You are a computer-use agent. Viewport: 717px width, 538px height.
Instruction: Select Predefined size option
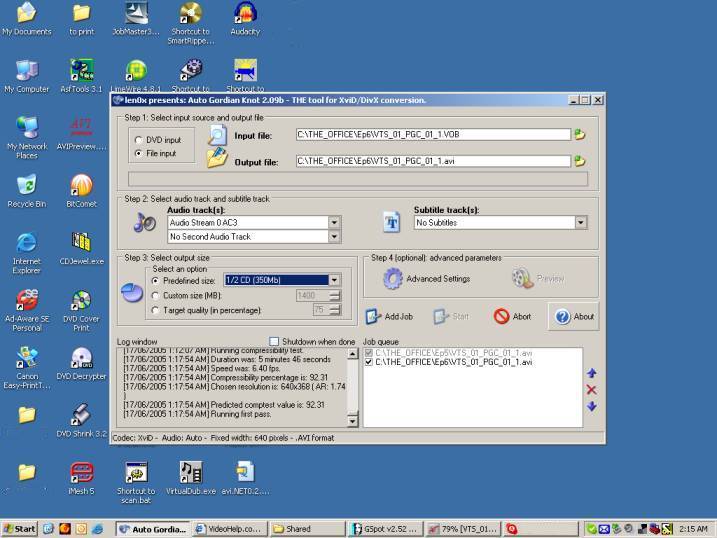coord(155,280)
